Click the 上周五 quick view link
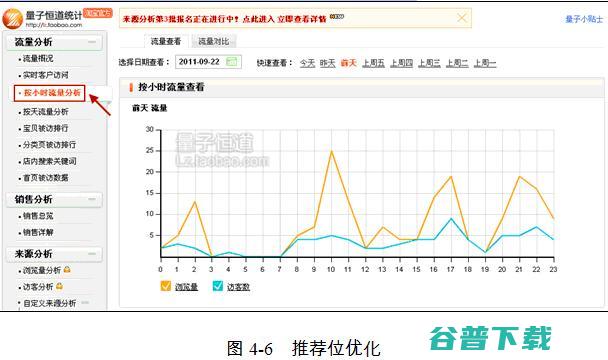This screenshot has height=360, width=608. coord(373,63)
